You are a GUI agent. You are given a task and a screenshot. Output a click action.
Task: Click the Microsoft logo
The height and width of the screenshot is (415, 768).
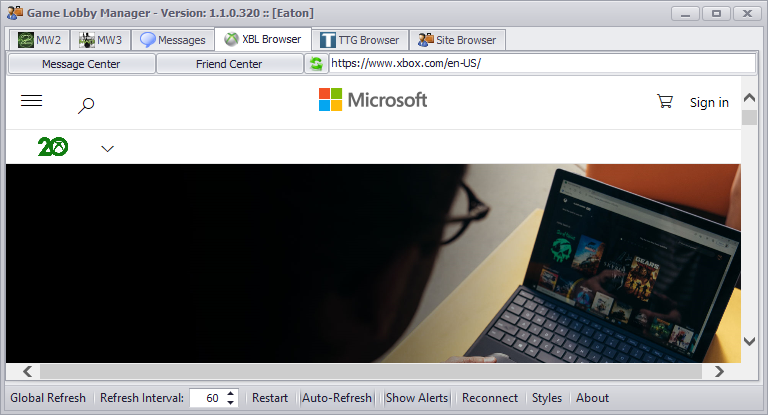[373, 100]
